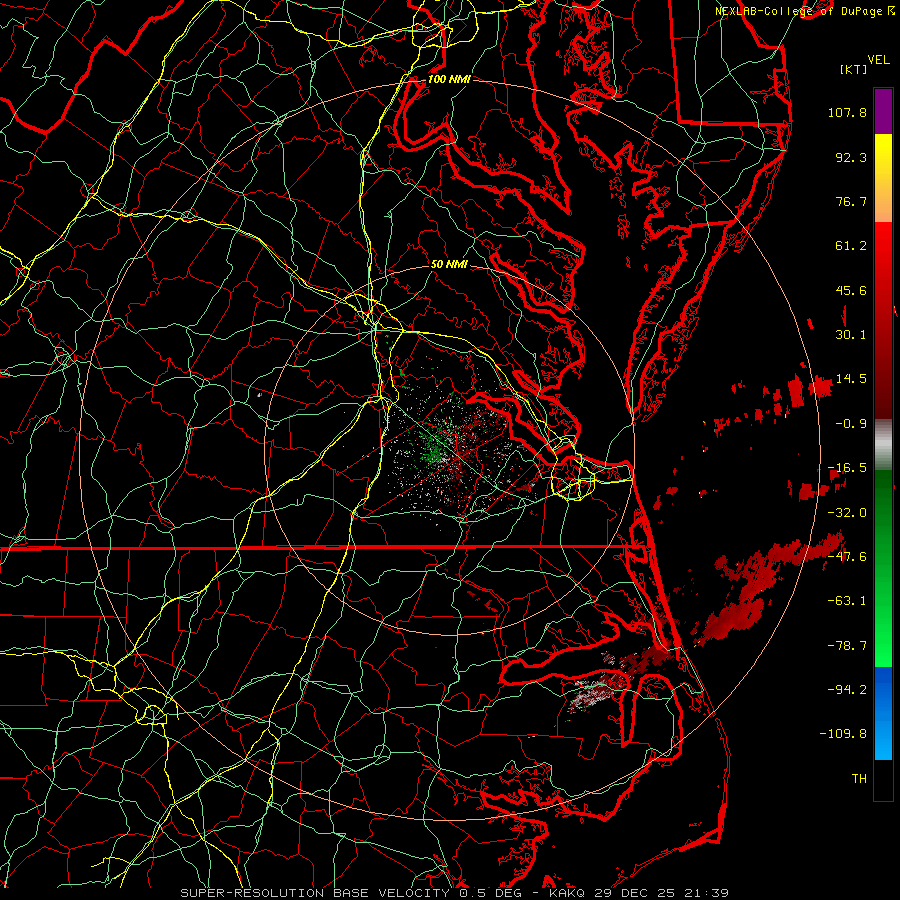The width and height of the screenshot is (900, 900).
Task: Click the gray near-zero segment of the color bar
Action: pos(883,445)
